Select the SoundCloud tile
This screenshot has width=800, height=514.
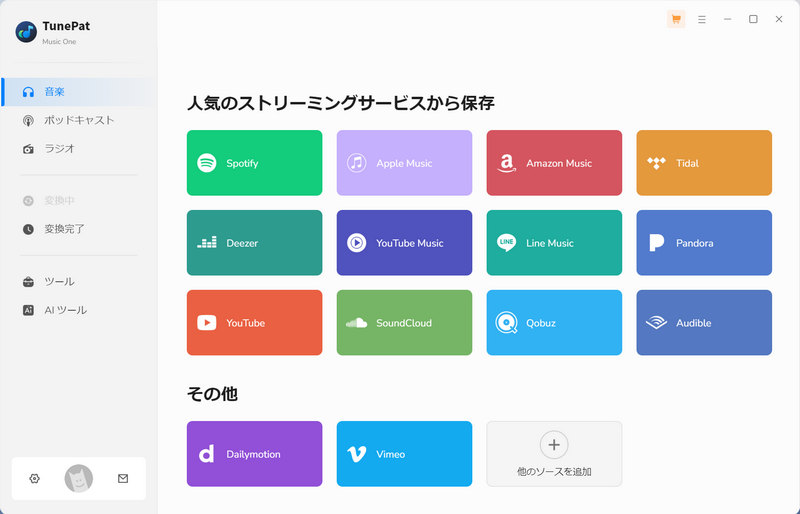pos(404,323)
